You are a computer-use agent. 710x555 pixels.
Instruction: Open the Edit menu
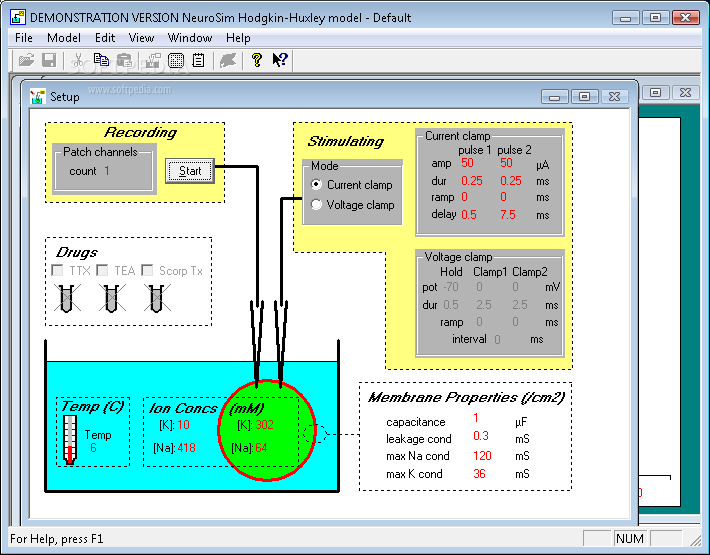tap(105, 38)
